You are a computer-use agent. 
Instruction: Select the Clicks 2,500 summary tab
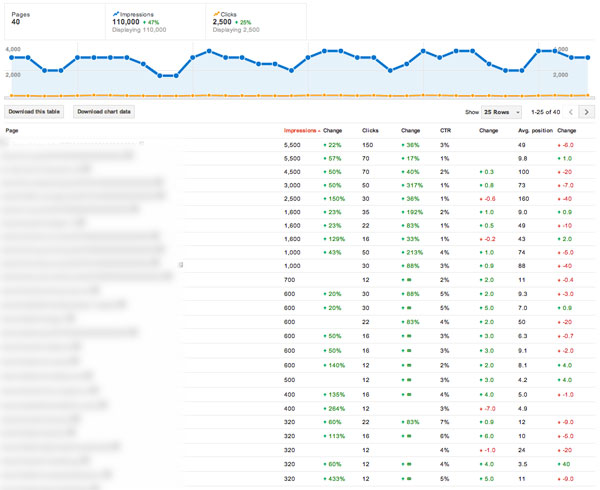tap(254, 20)
